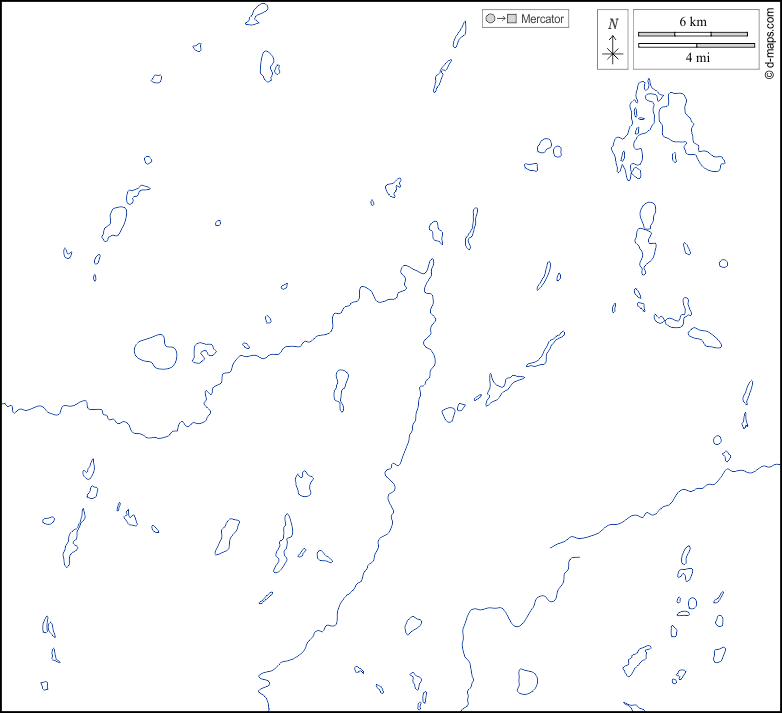The image size is (782, 713).
Task: Click the rounded lake near the bottom edge center-right
Action: point(526,682)
